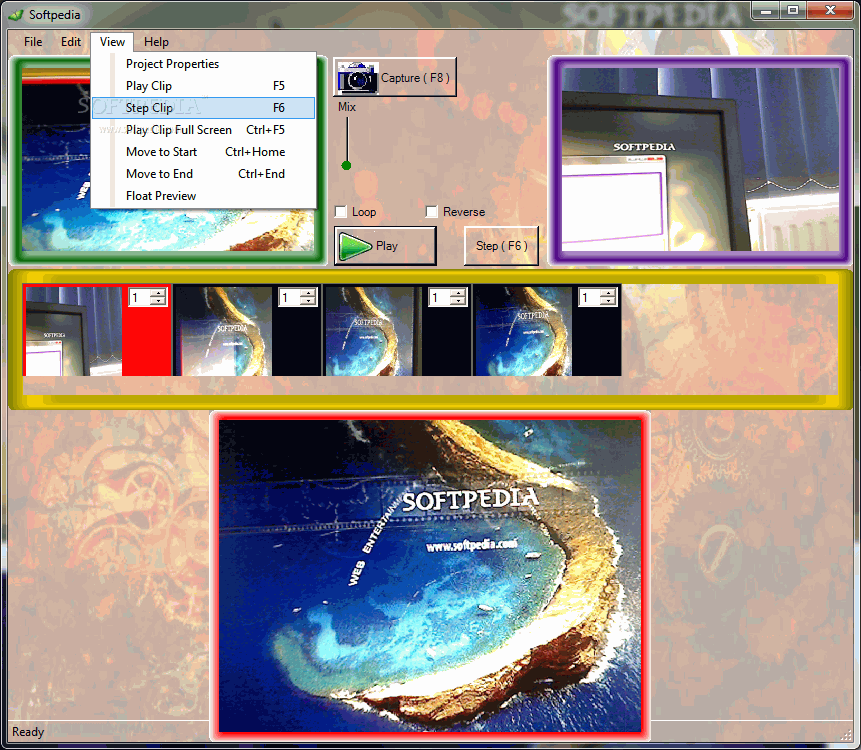Open the File menu
Image resolution: width=861 pixels, height=750 pixels.
pyautogui.click(x=33, y=42)
